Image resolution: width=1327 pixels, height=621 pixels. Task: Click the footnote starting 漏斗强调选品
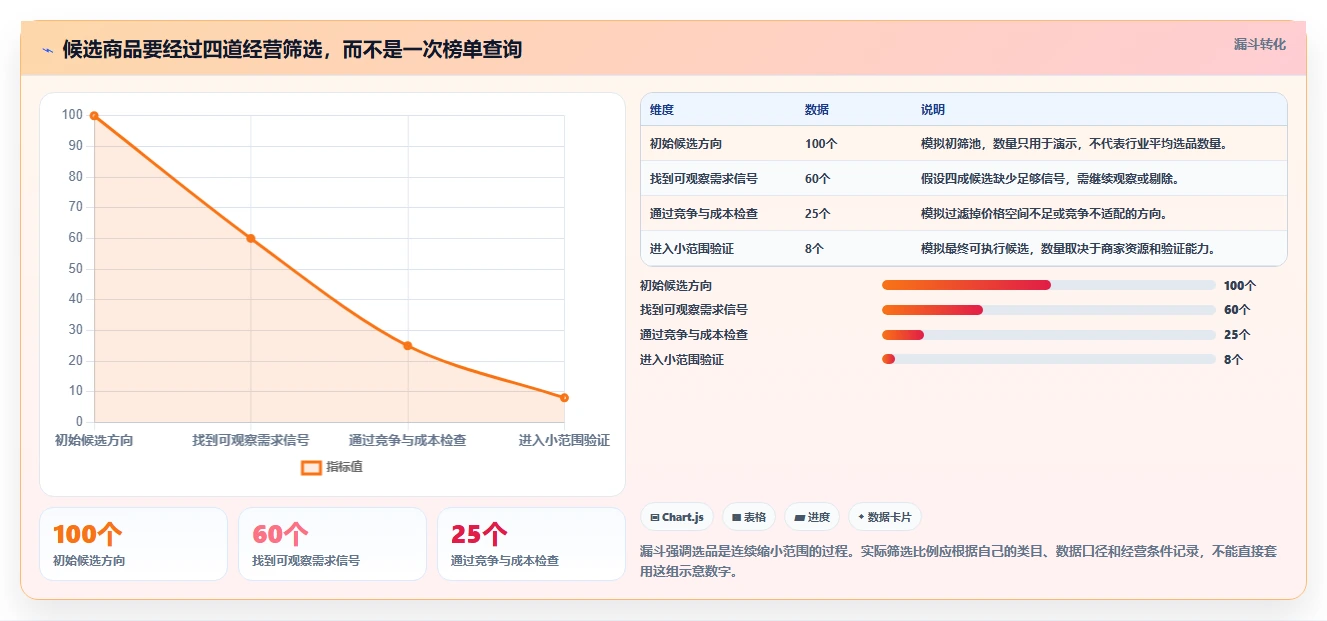[x=958, y=562]
